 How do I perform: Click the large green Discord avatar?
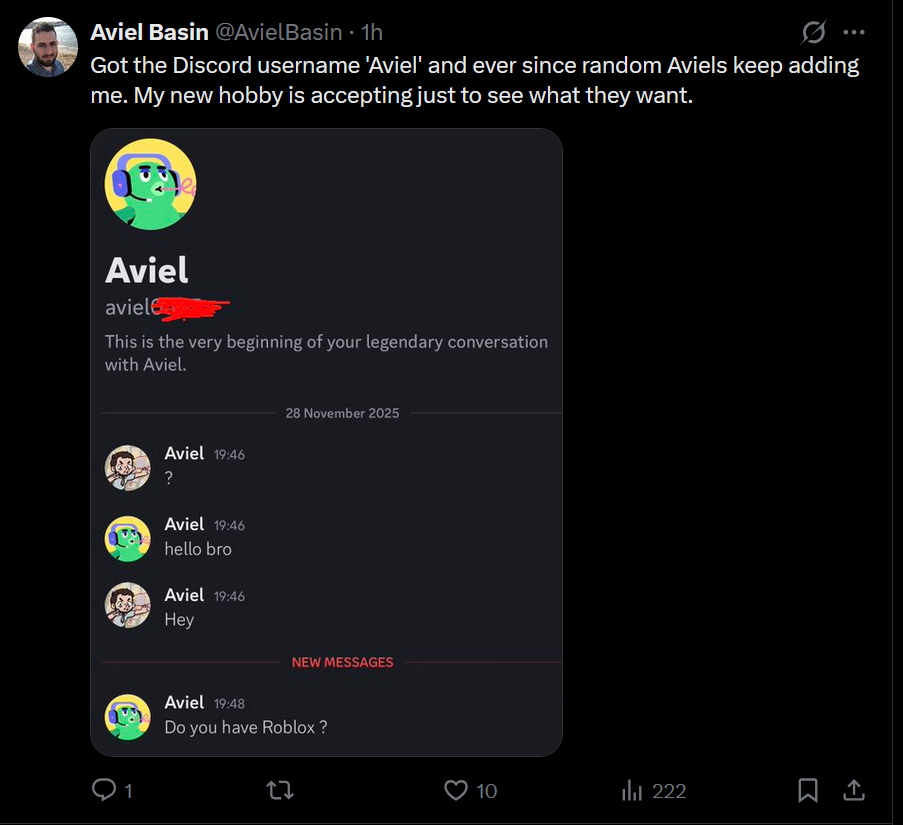click(x=150, y=184)
